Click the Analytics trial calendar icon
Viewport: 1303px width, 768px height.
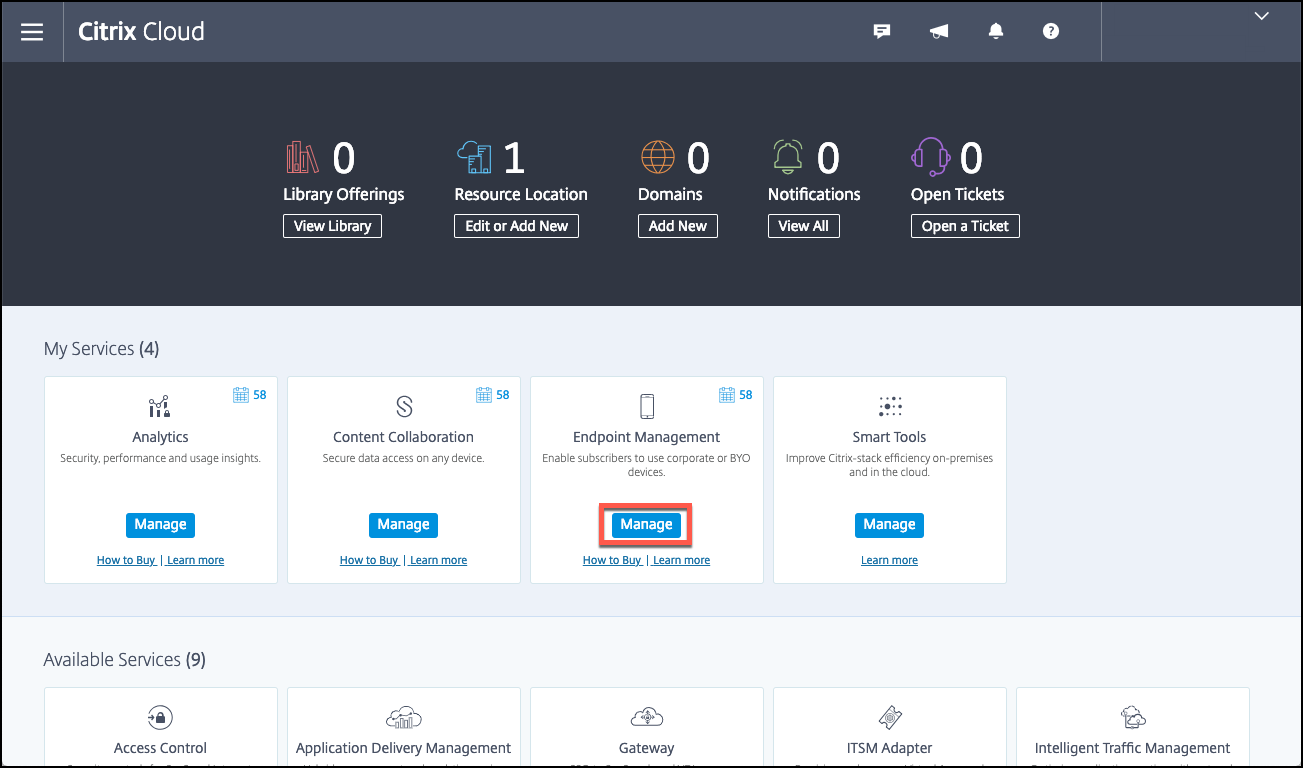tap(240, 395)
